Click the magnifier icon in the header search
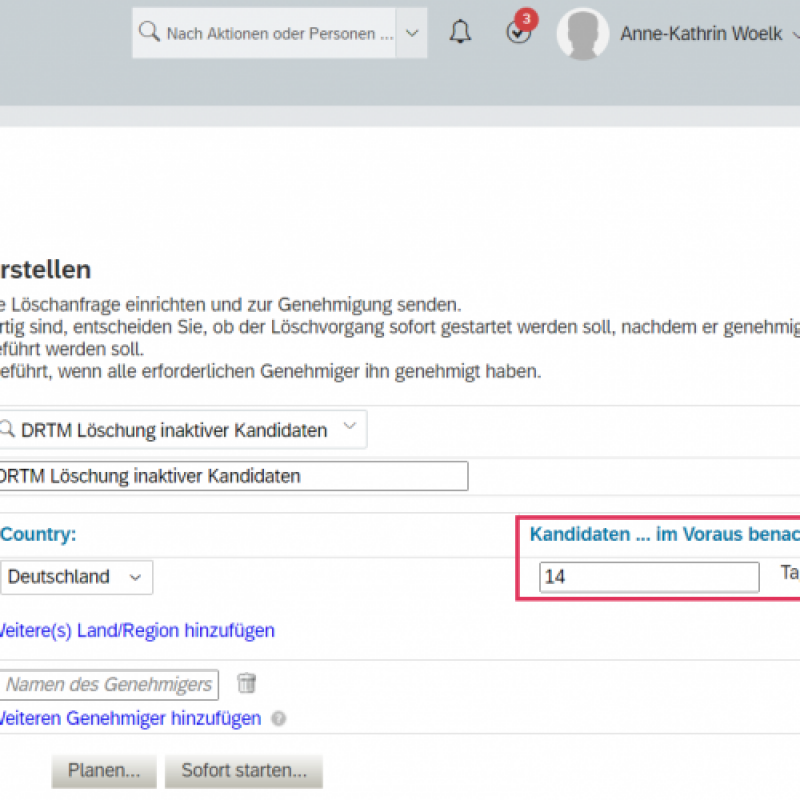 (x=149, y=33)
